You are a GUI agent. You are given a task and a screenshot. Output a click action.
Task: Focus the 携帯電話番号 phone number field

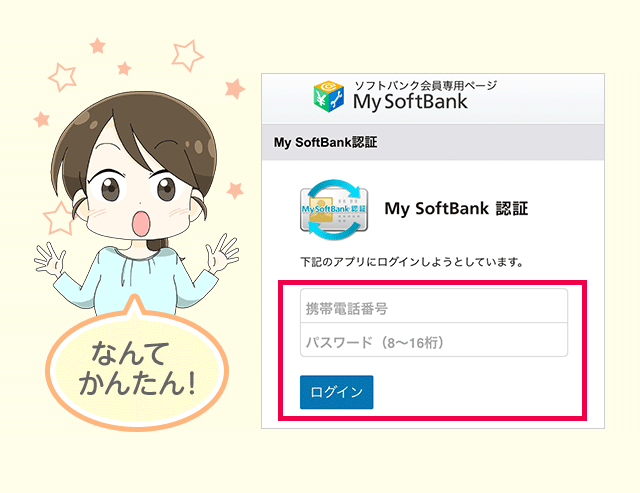[x=433, y=307]
